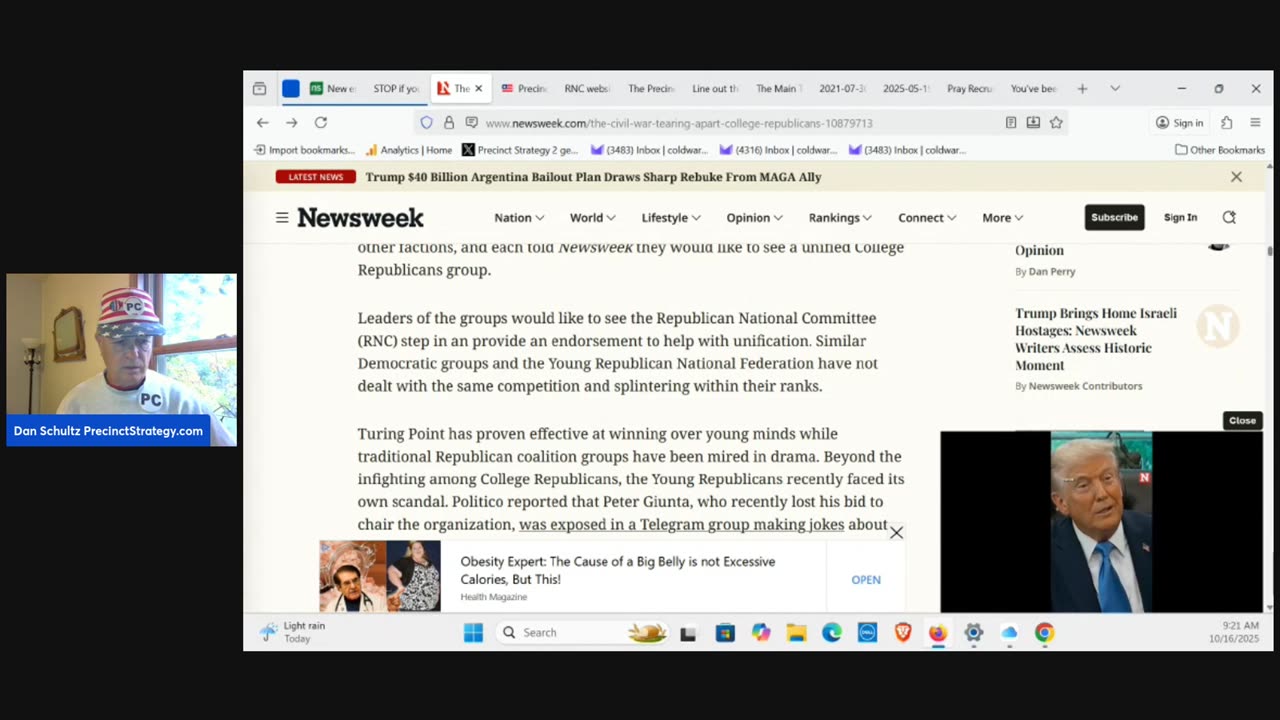The width and height of the screenshot is (1280, 720).
Task: Open the Trump Argentina Bailout headline
Action: 593,177
